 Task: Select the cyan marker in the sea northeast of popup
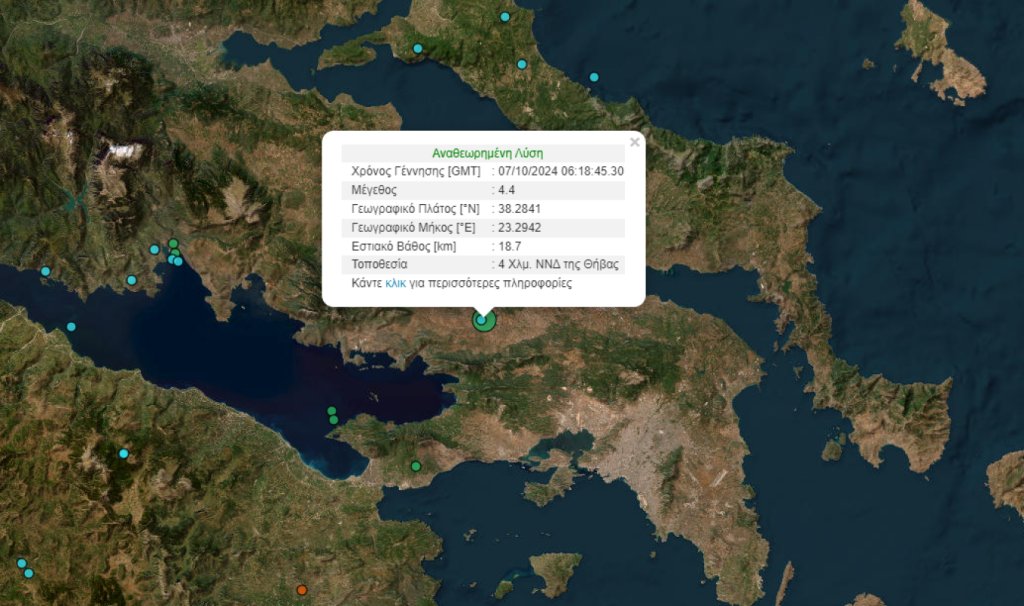click(x=594, y=77)
